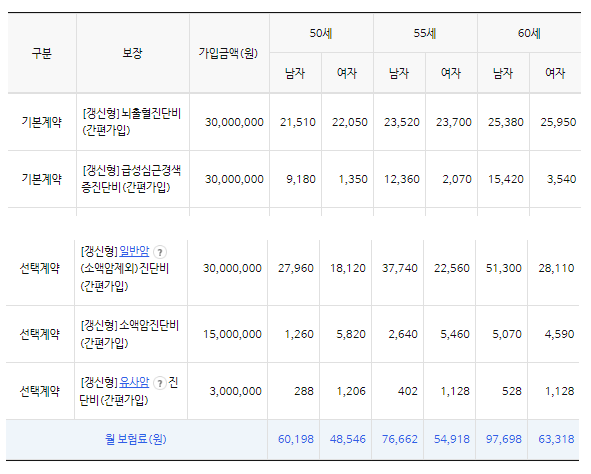This screenshot has width=591, height=474.
Task: Select the 보장 column header
Action: pos(132,53)
